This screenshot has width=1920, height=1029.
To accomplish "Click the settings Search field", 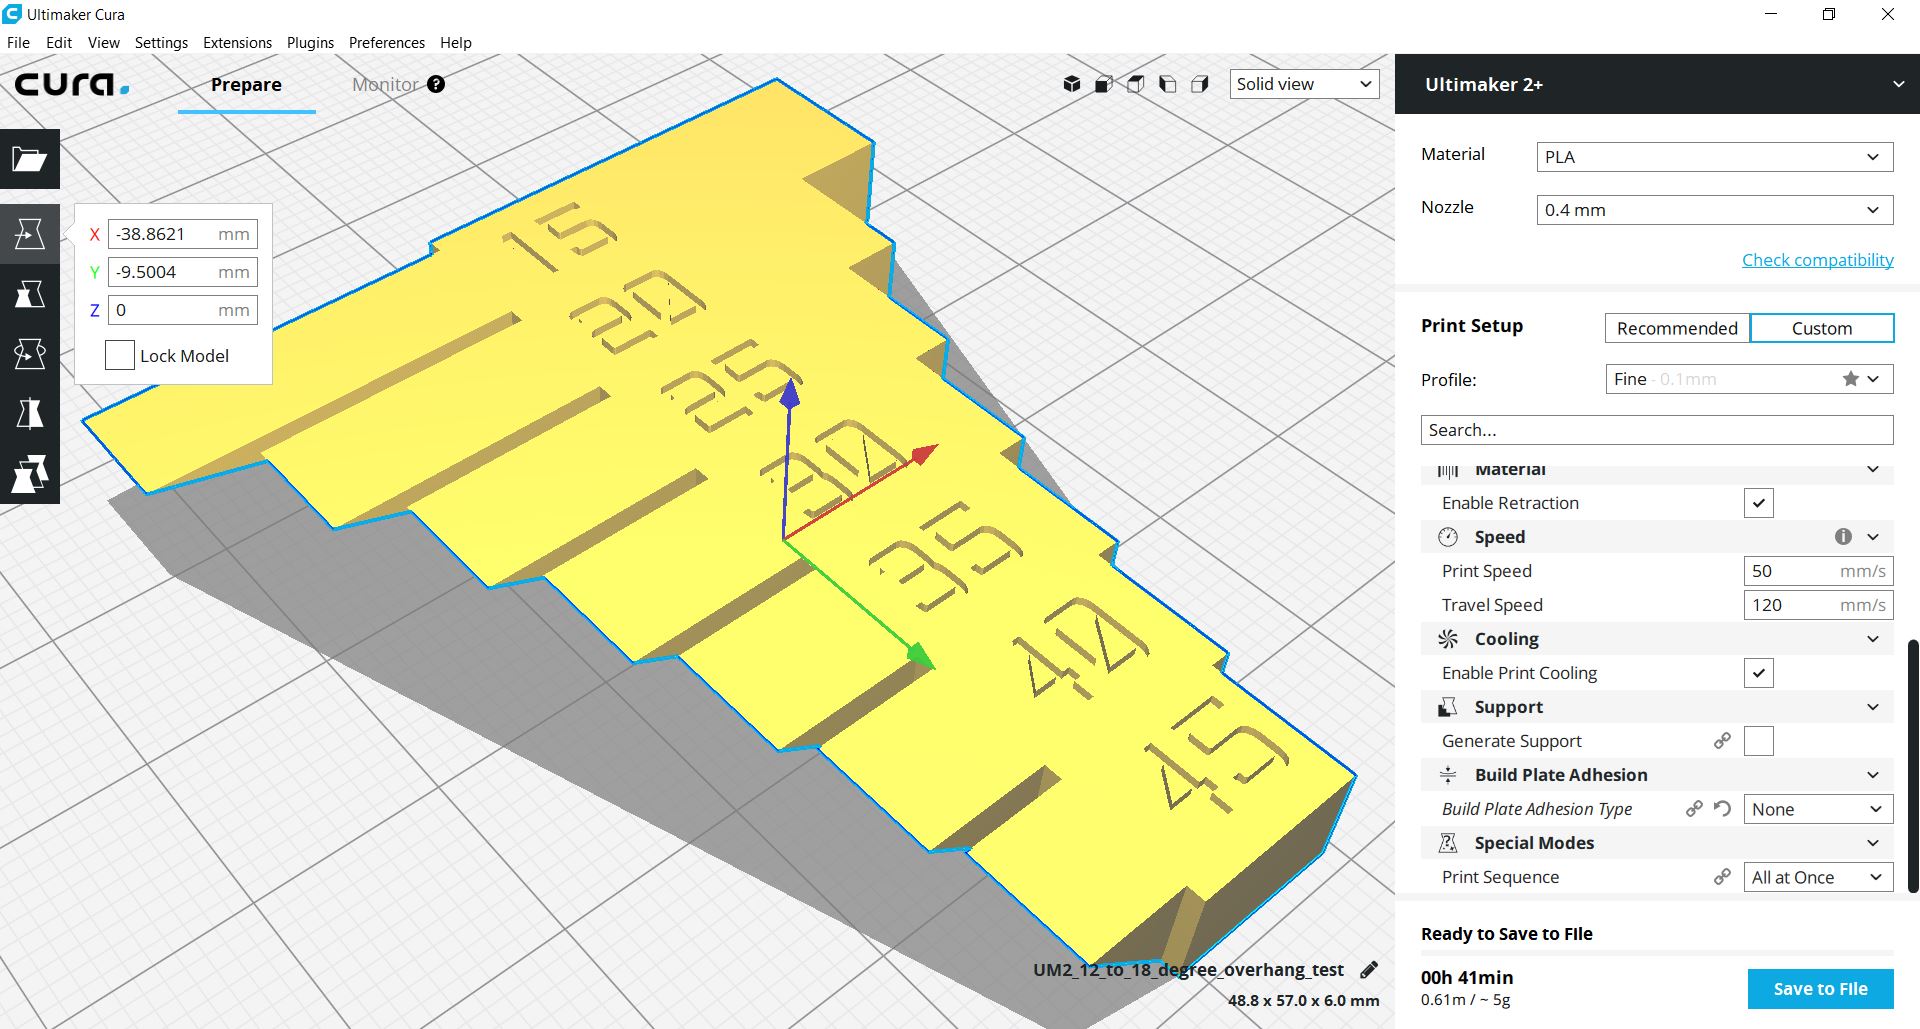I will [x=1657, y=430].
